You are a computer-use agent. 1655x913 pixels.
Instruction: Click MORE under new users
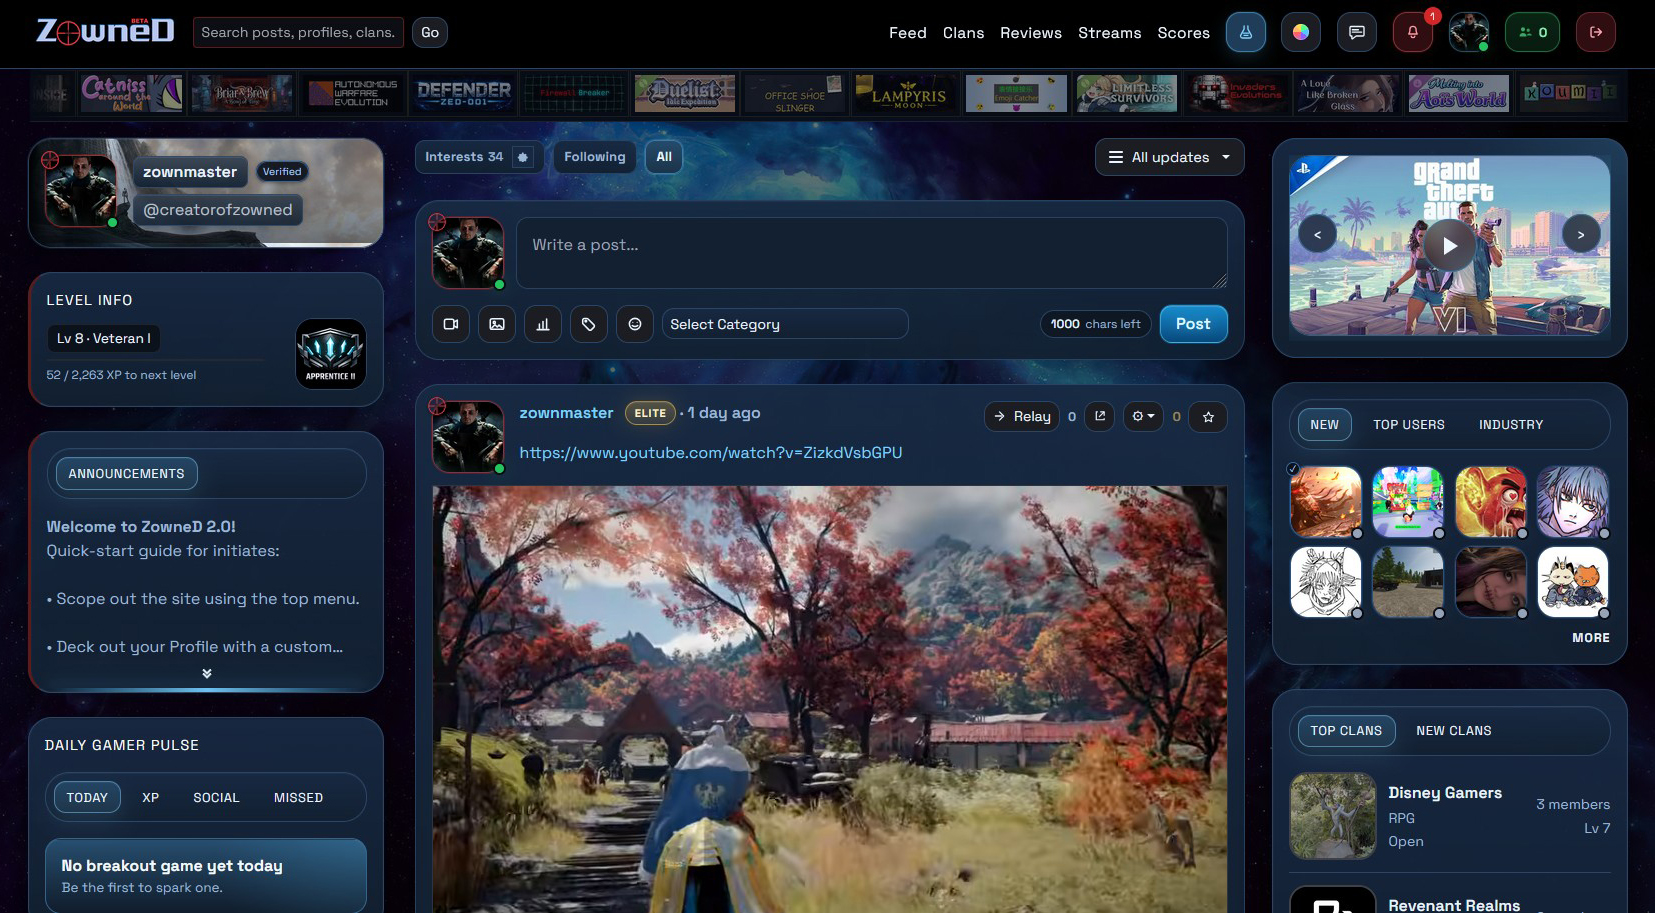(1591, 638)
